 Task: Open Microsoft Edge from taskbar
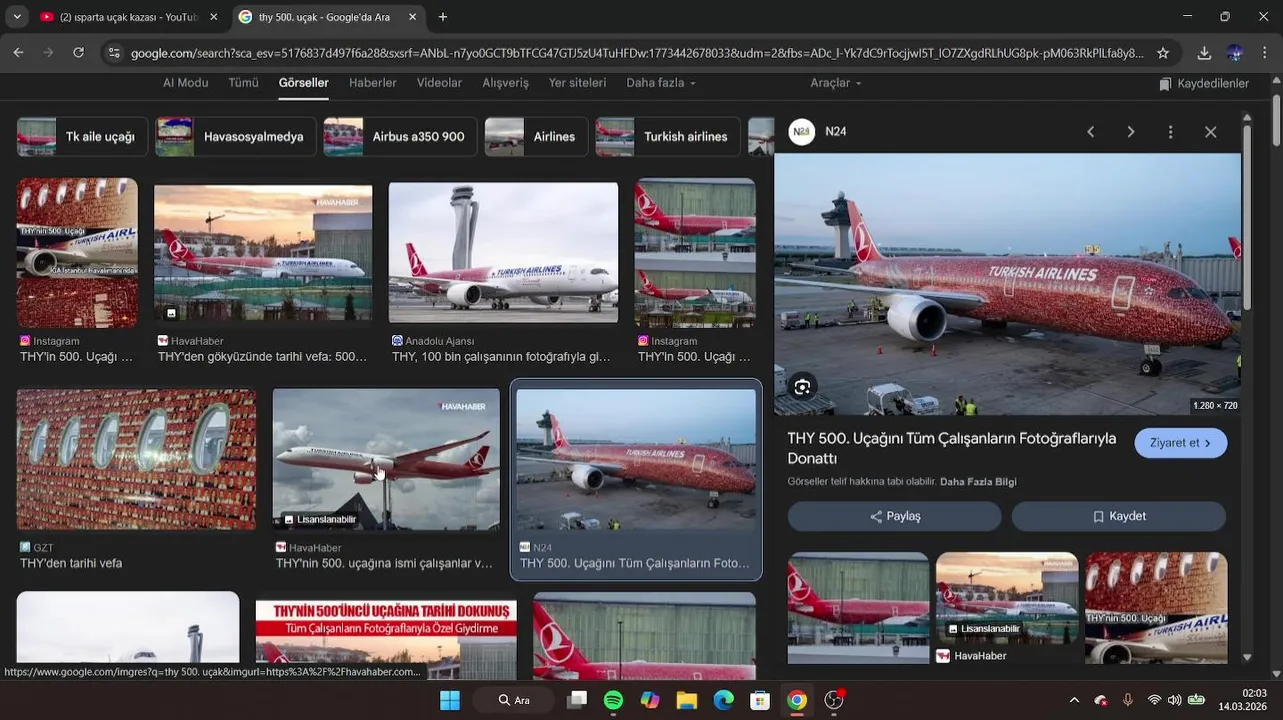tap(723, 700)
